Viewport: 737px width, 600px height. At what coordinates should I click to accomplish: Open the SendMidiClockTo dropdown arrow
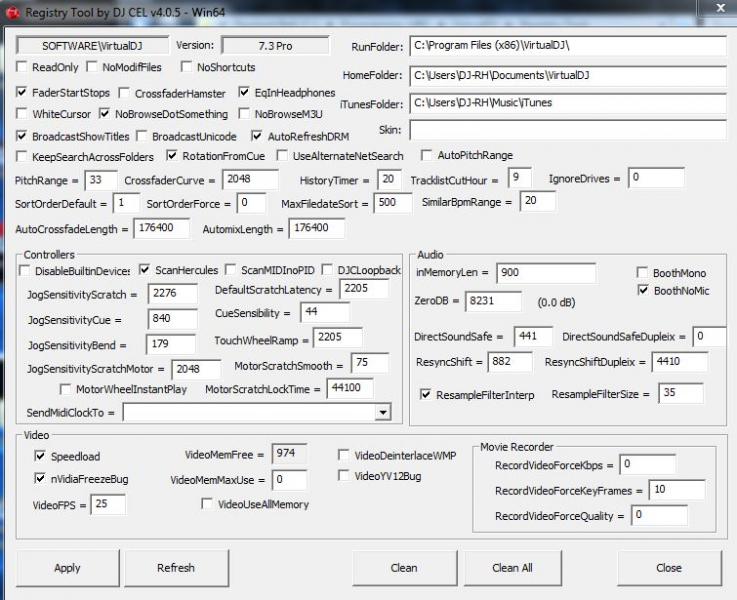pos(383,413)
